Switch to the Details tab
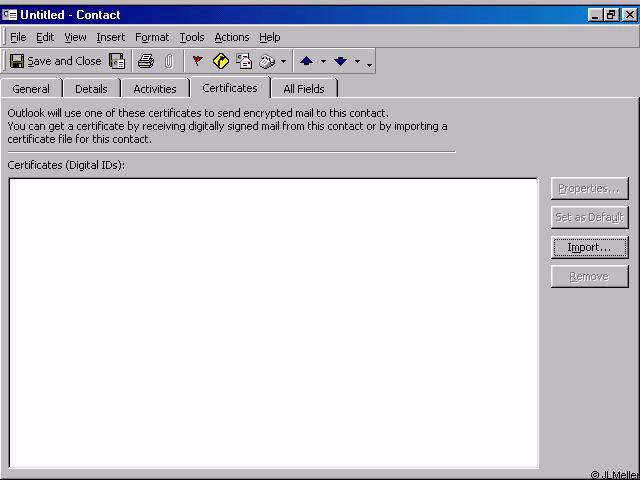The image size is (640, 480). (x=91, y=89)
